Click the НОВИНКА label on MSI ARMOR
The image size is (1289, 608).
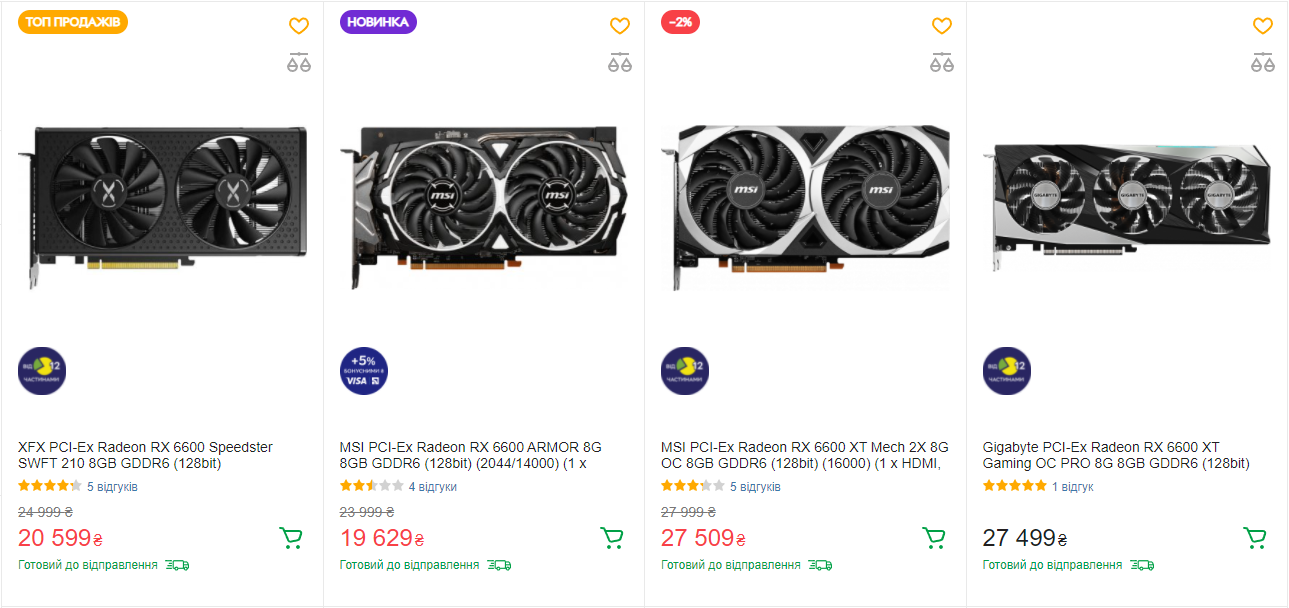point(378,22)
